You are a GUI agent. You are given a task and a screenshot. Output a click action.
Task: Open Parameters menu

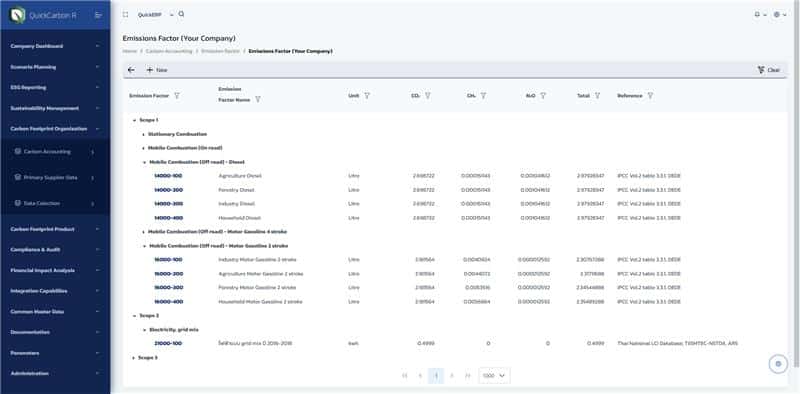(55, 353)
